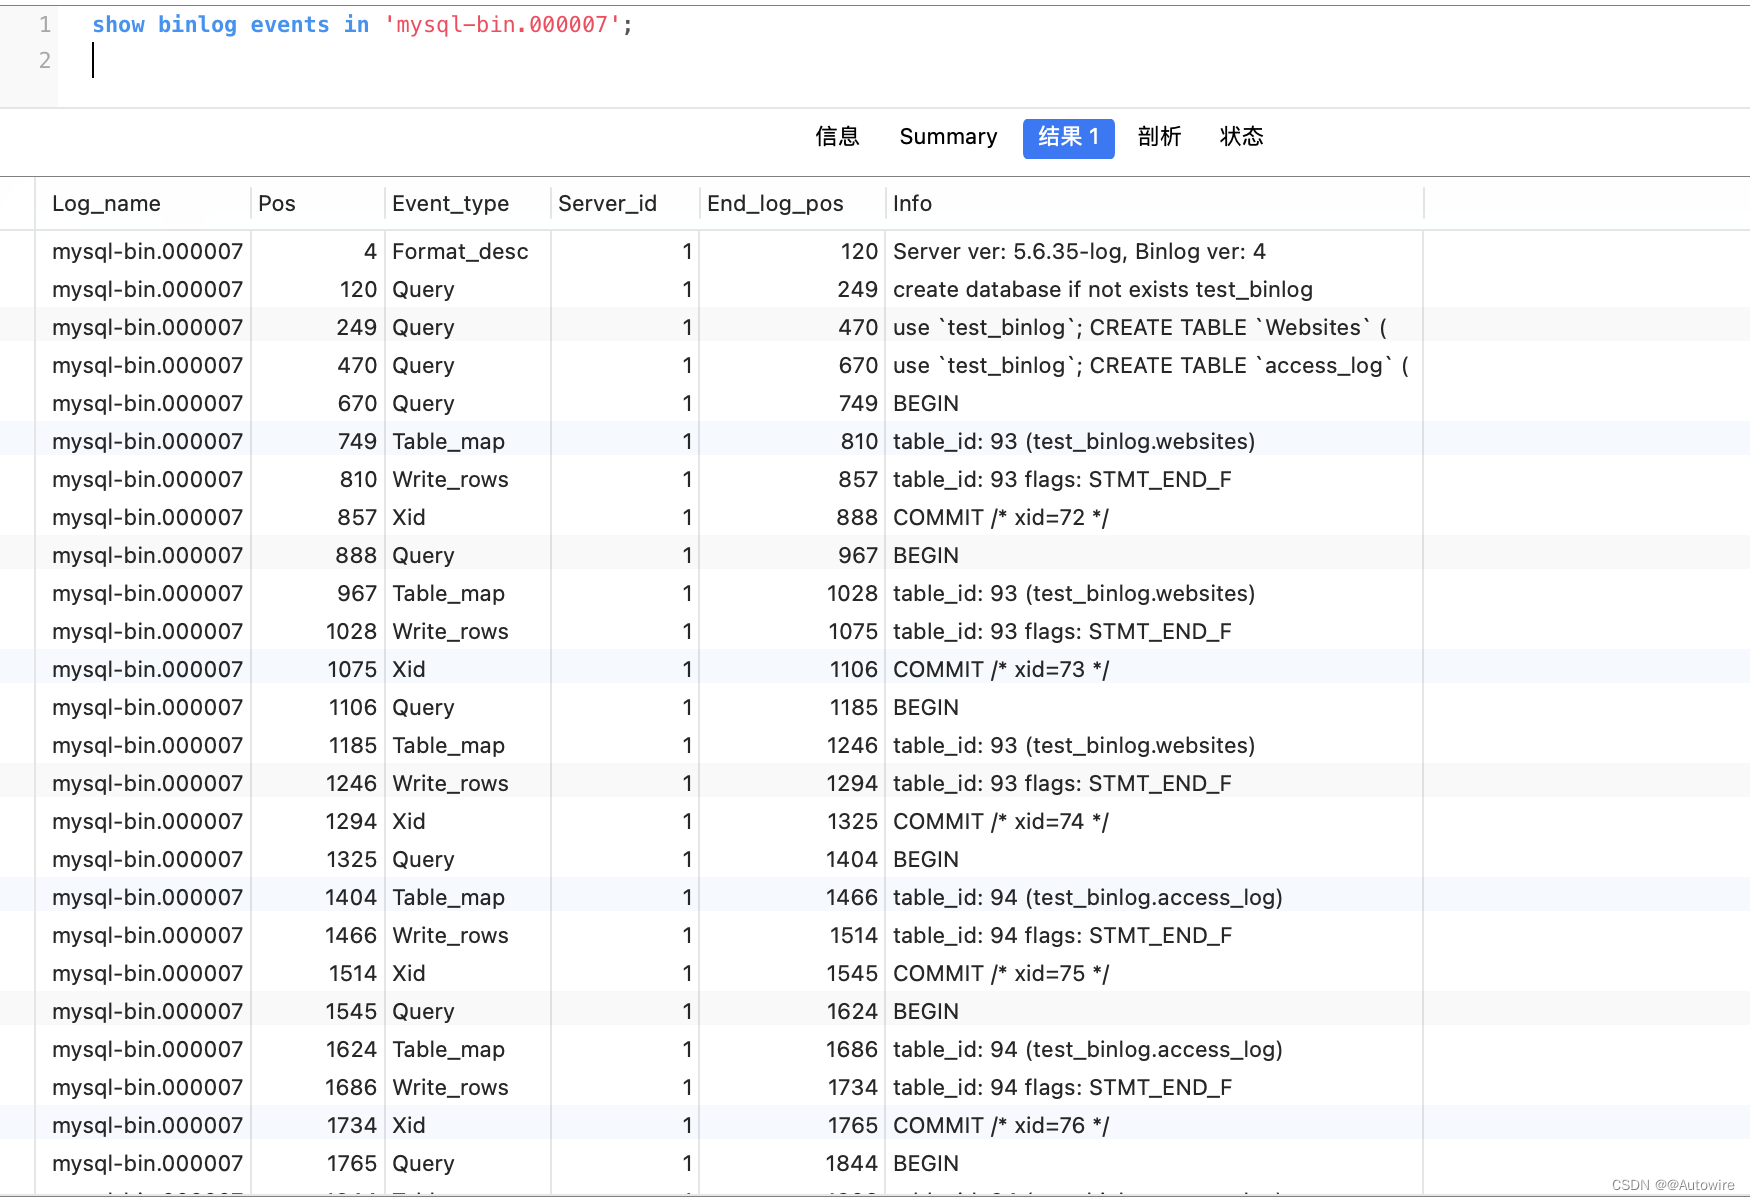Place cursor on SQL editor line 2

[x=900, y=61]
